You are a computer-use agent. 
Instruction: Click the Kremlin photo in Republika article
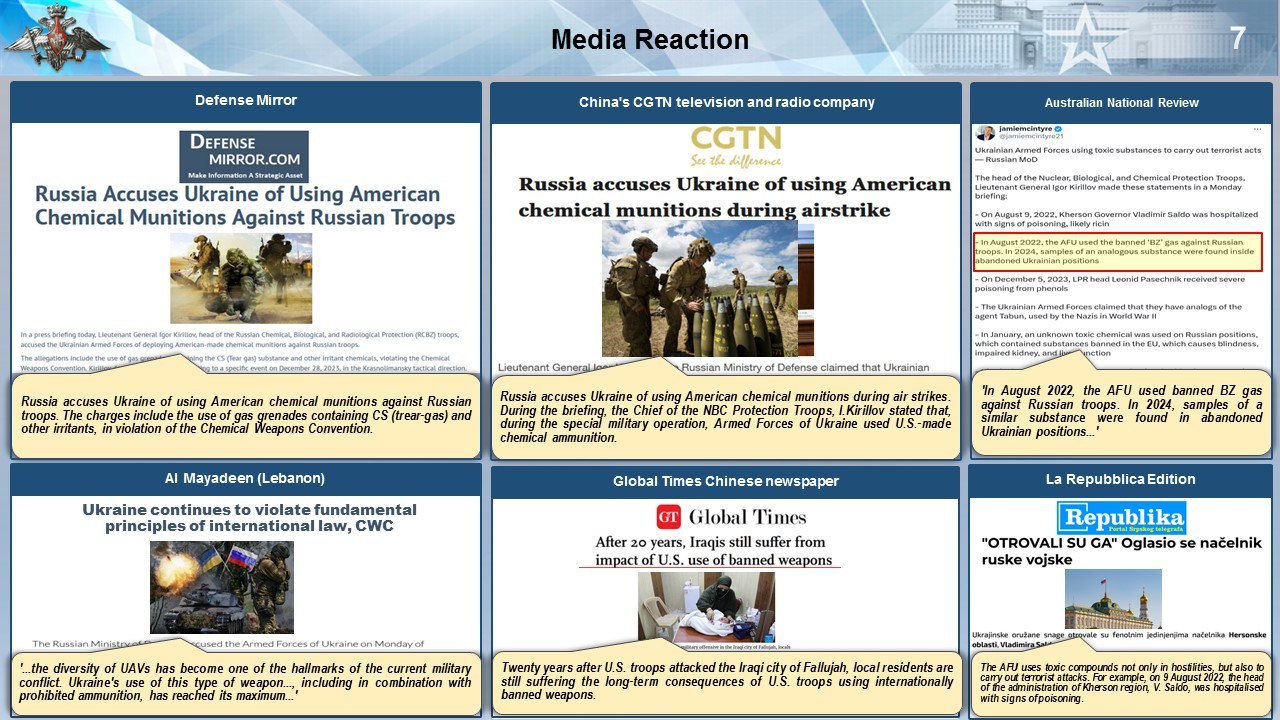1112,598
